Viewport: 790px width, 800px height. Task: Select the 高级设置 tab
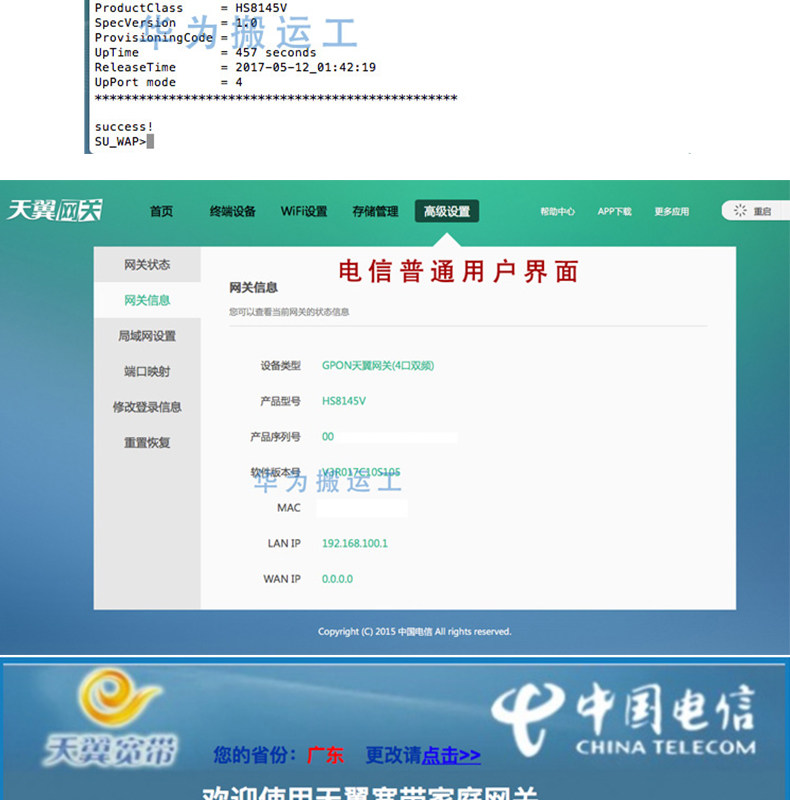click(x=447, y=211)
